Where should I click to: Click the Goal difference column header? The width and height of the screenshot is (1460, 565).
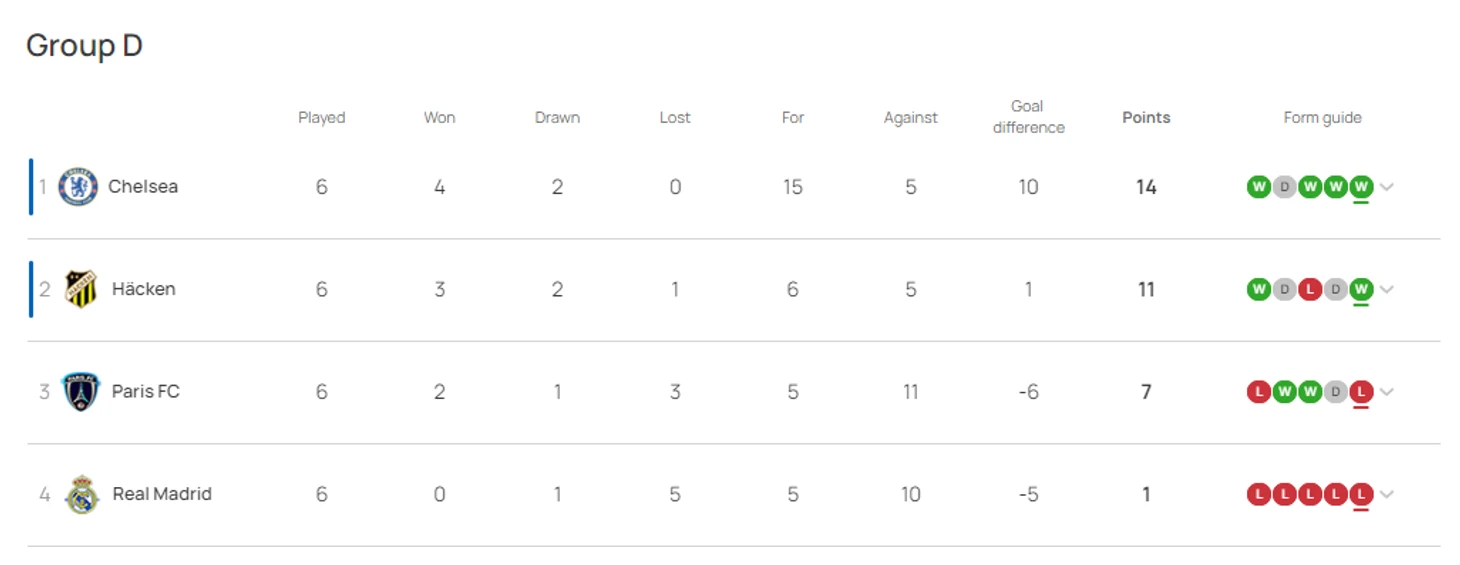click(x=1028, y=117)
